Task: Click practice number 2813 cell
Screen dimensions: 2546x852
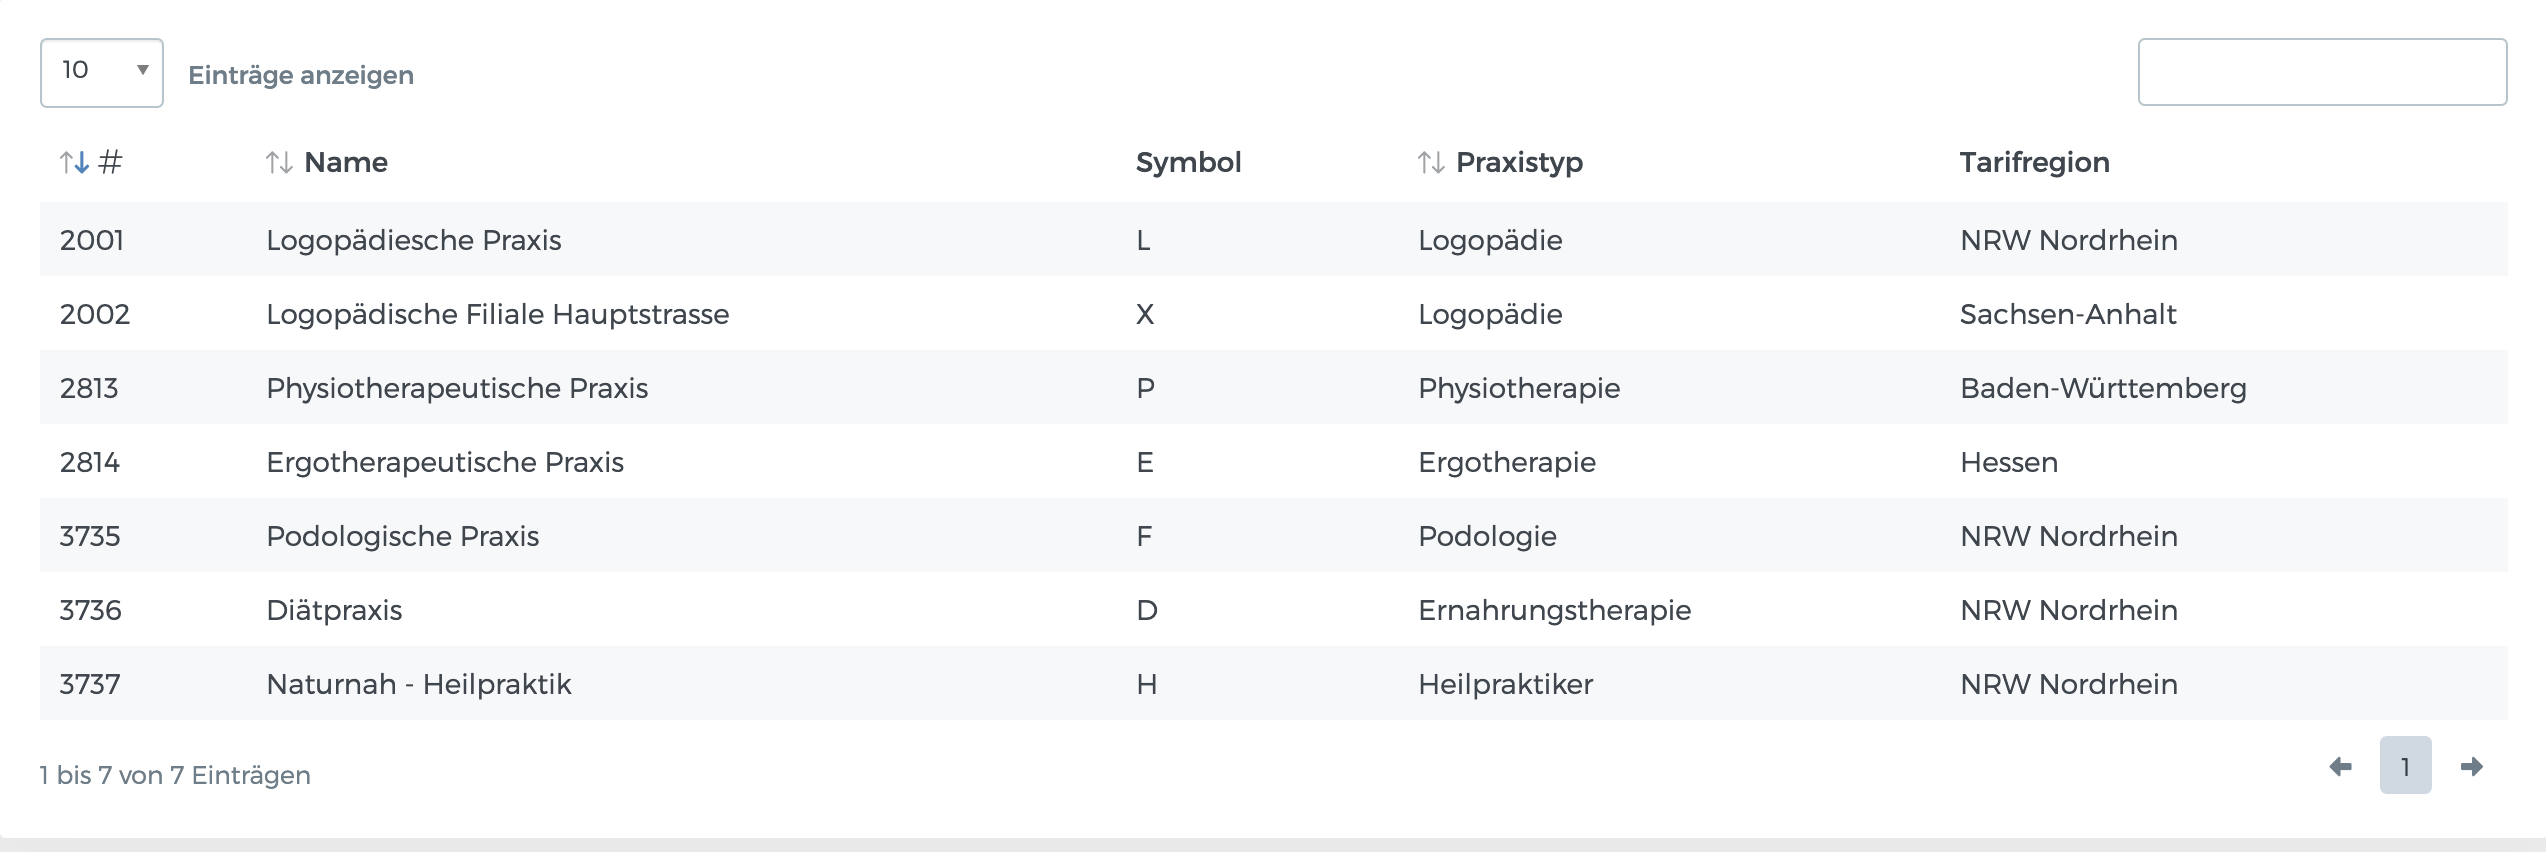Action: pyautogui.click(x=89, y=388)
